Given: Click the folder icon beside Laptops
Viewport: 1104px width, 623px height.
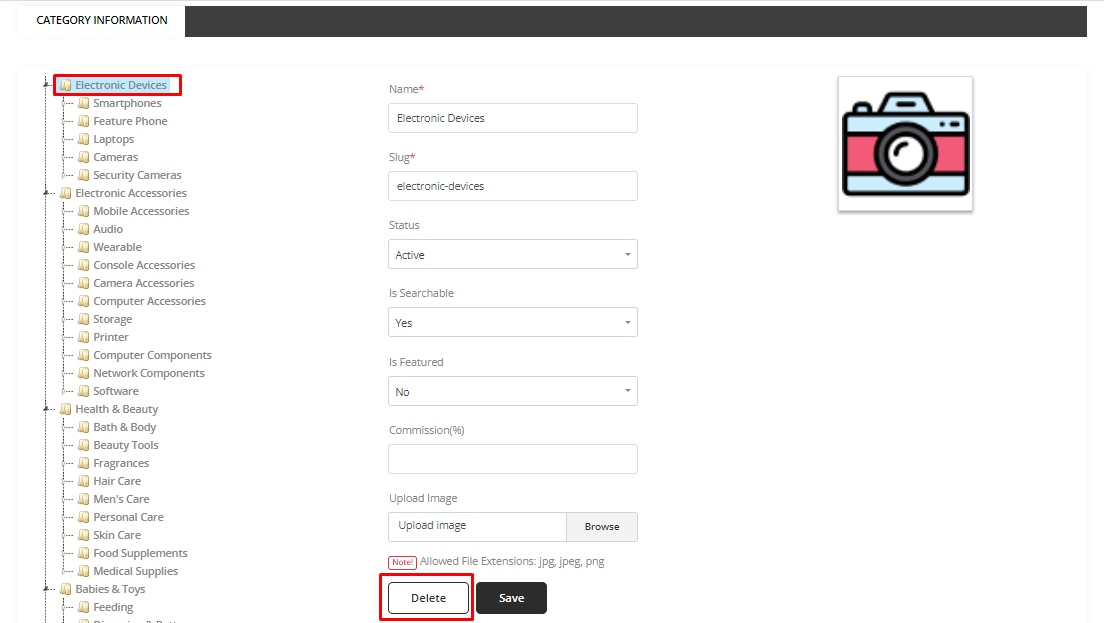Looking at the screenshot, I should [x=84, y=139].
